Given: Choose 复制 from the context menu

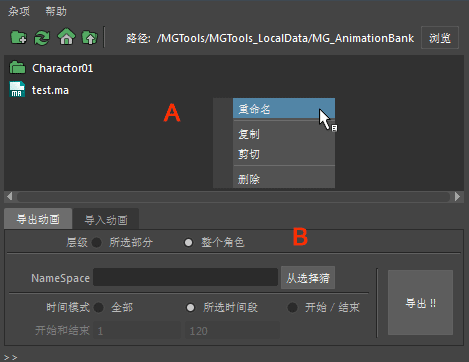Looking at the screenshot, I should click(284, 134).
